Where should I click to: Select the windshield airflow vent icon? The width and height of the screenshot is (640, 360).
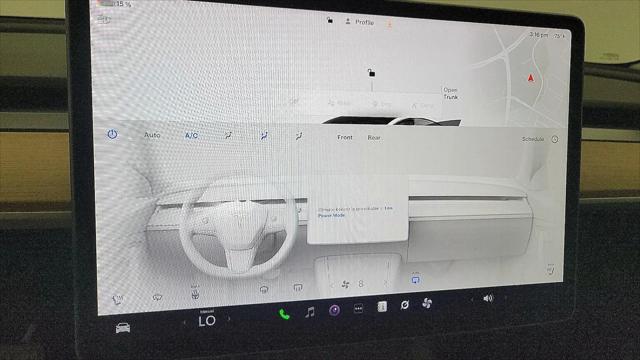228,136
